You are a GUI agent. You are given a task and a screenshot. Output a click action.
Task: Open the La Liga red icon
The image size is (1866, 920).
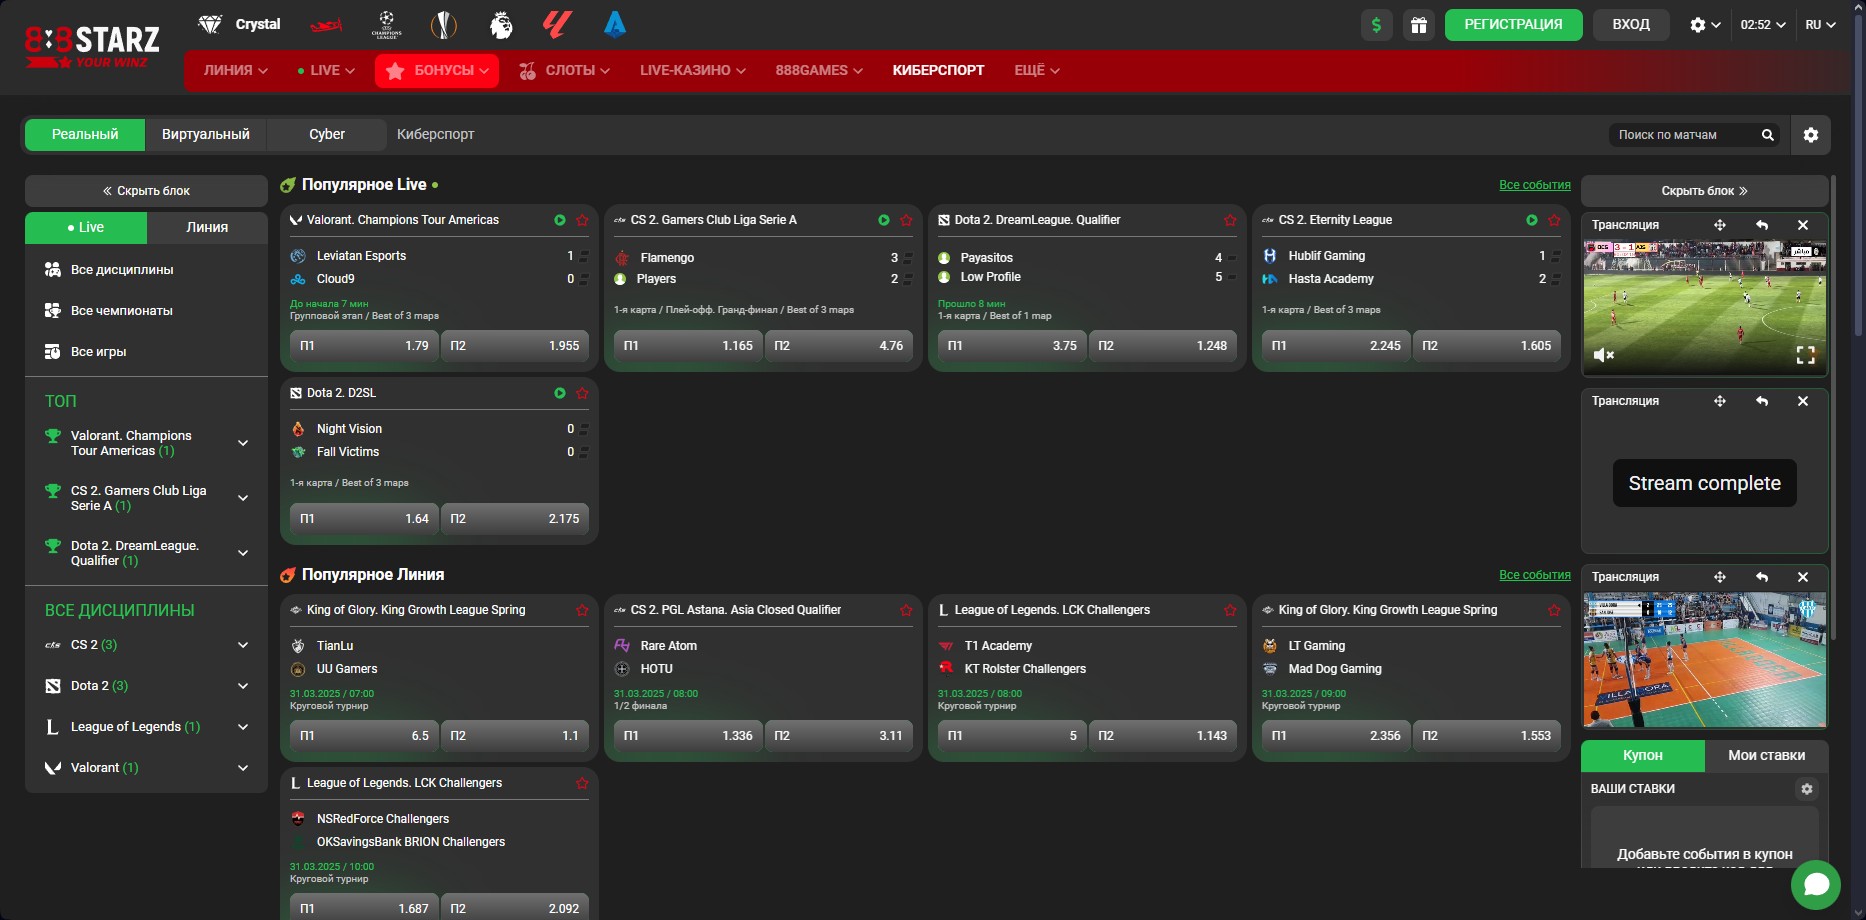[557, 24]
